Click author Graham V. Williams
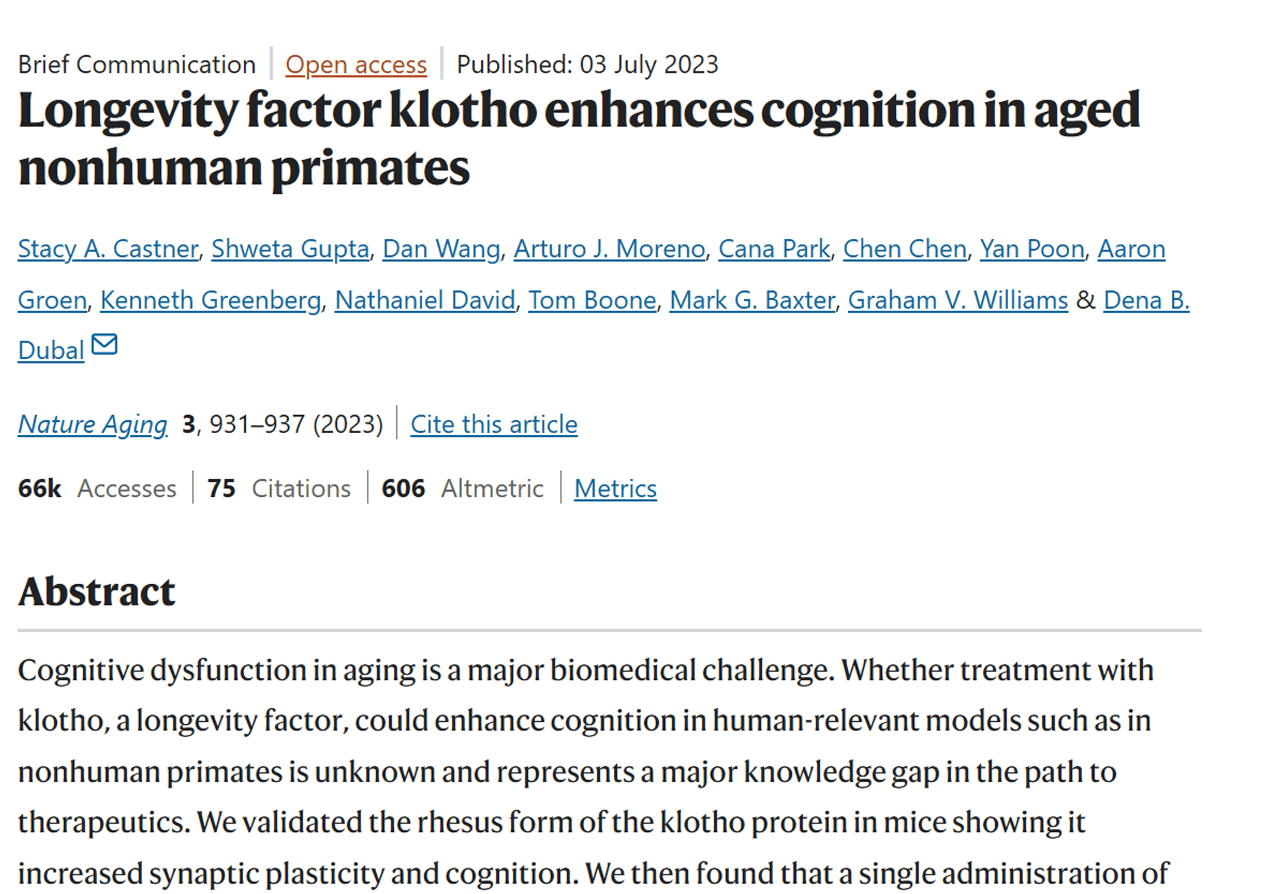This screenshot has width=1267, height=894. coord(958,300)
